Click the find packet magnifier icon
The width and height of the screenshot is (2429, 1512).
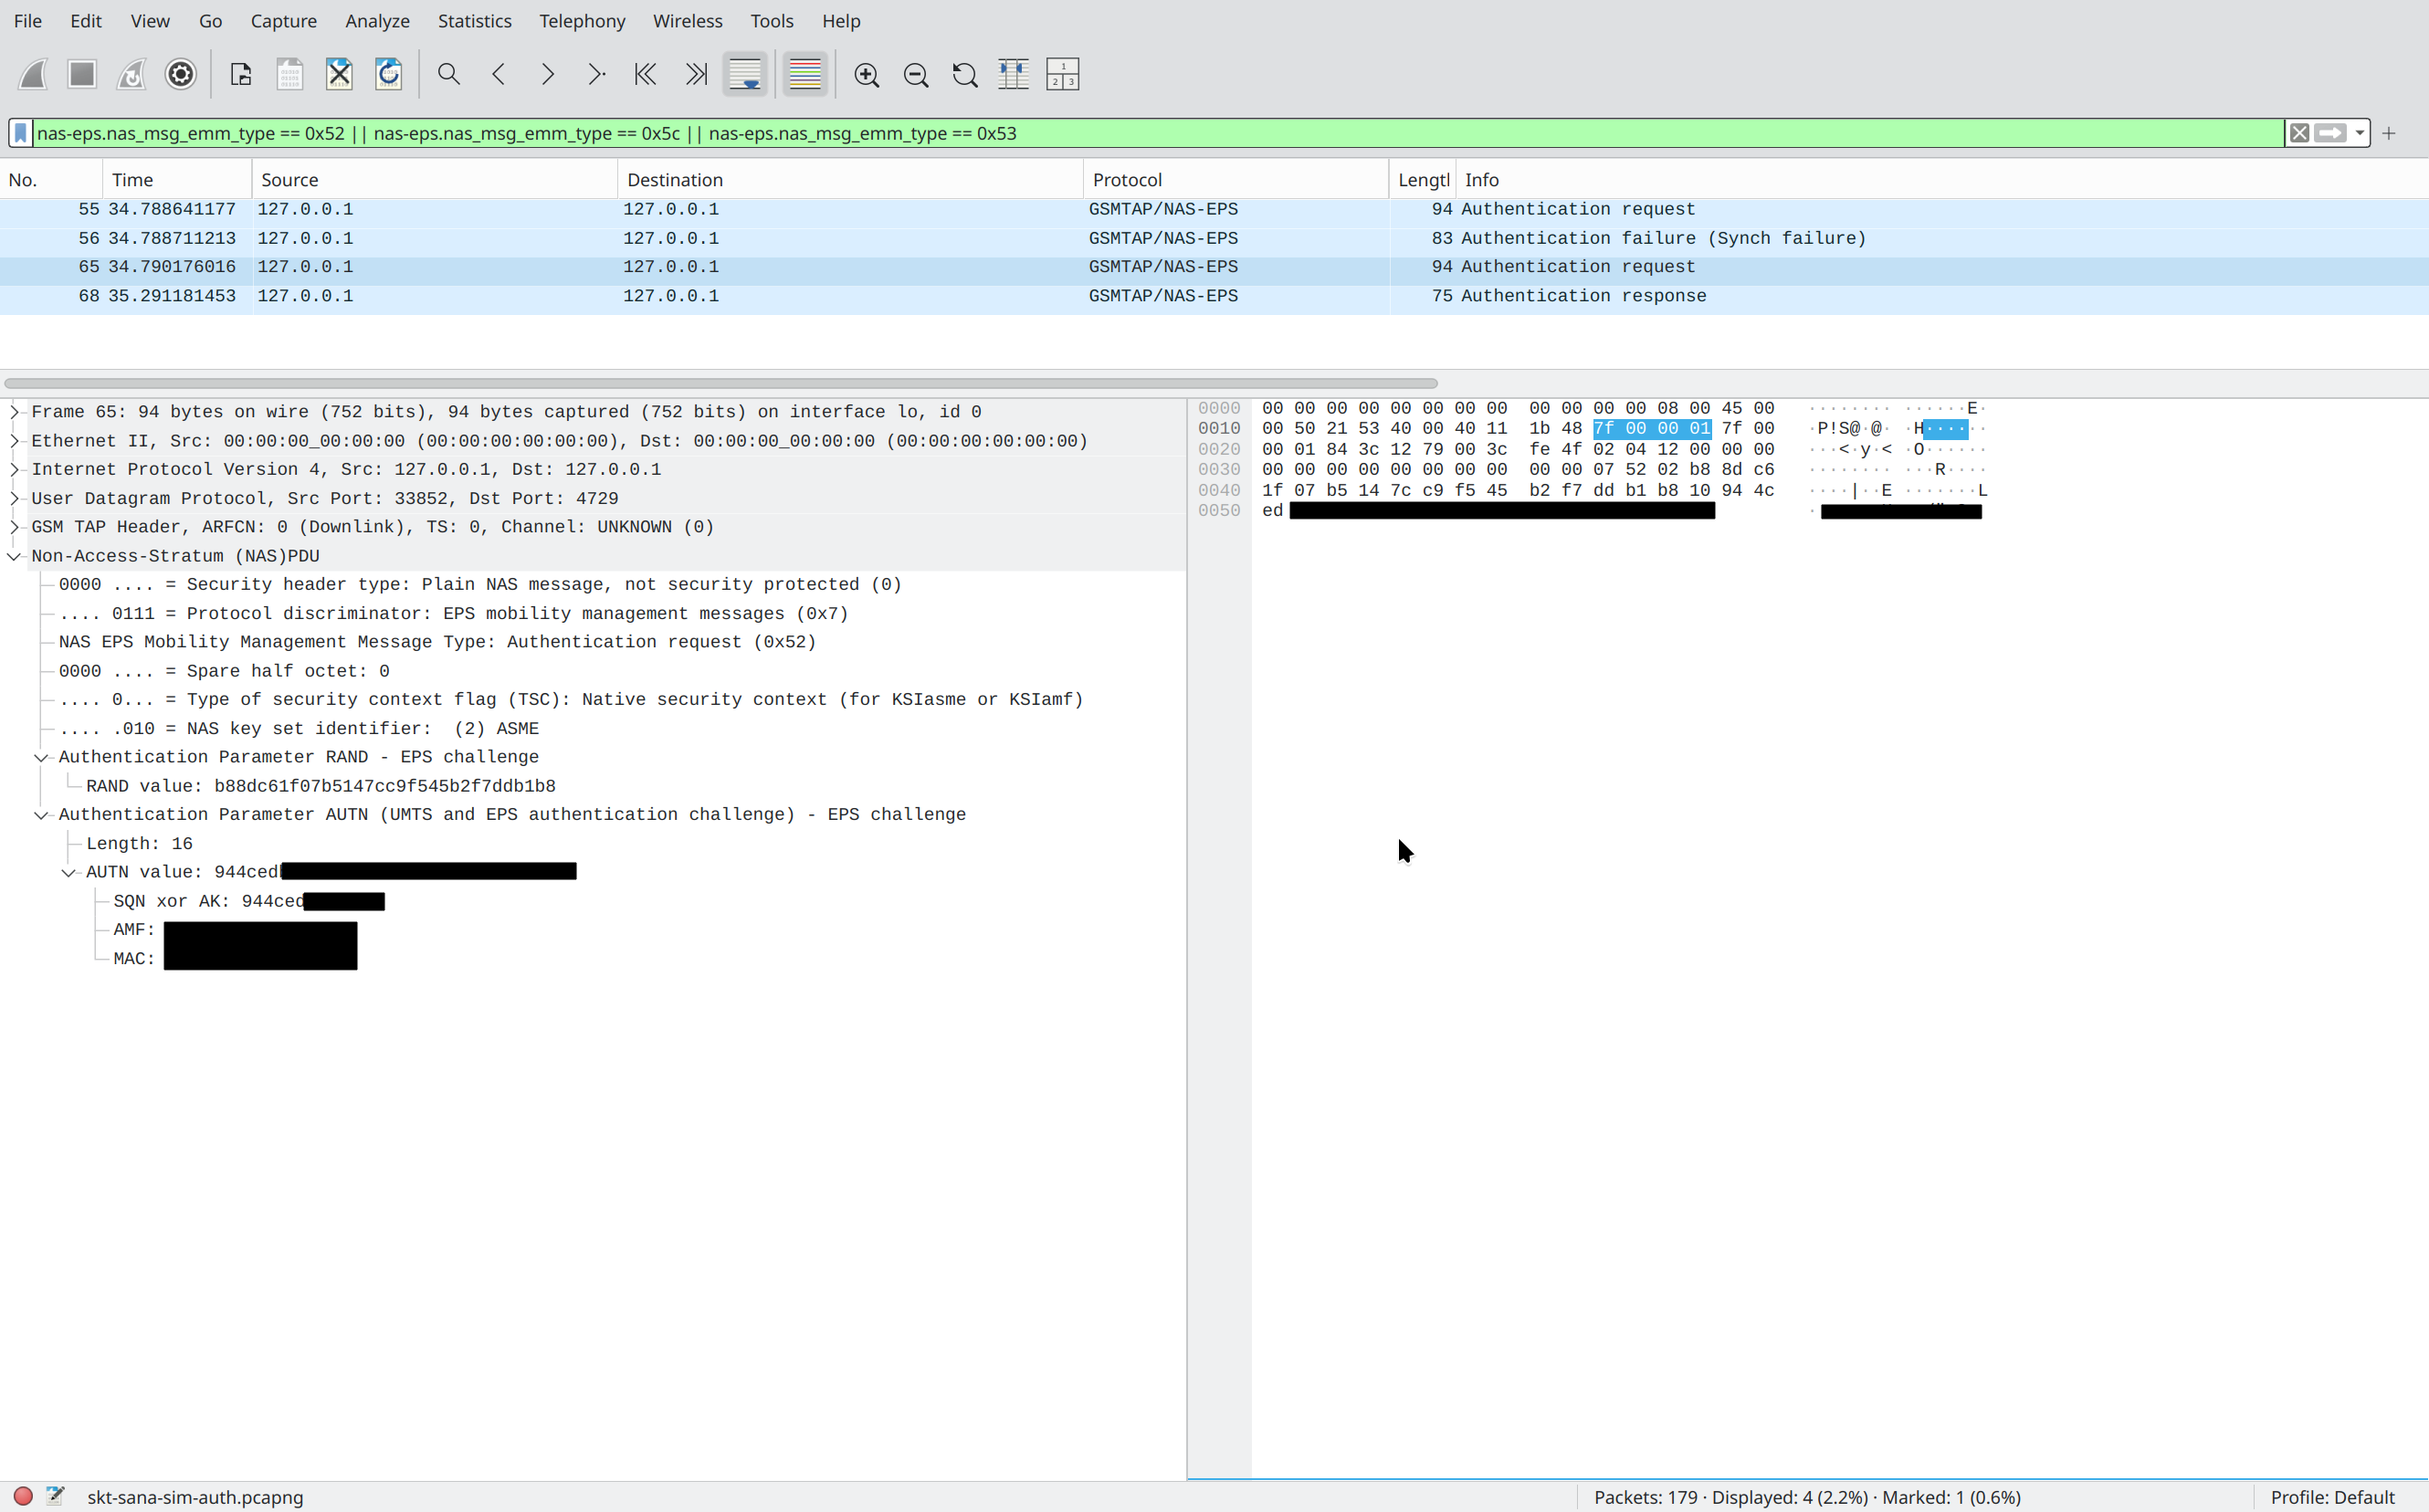[x=449, y=75]
